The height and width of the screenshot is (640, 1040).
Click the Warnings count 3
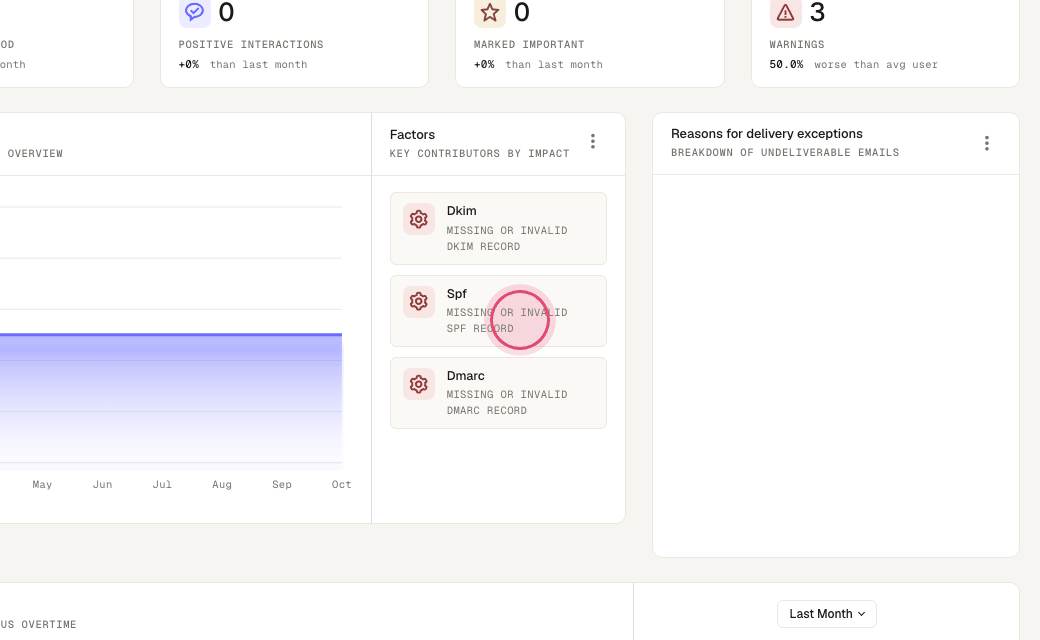tap(817, 12)
